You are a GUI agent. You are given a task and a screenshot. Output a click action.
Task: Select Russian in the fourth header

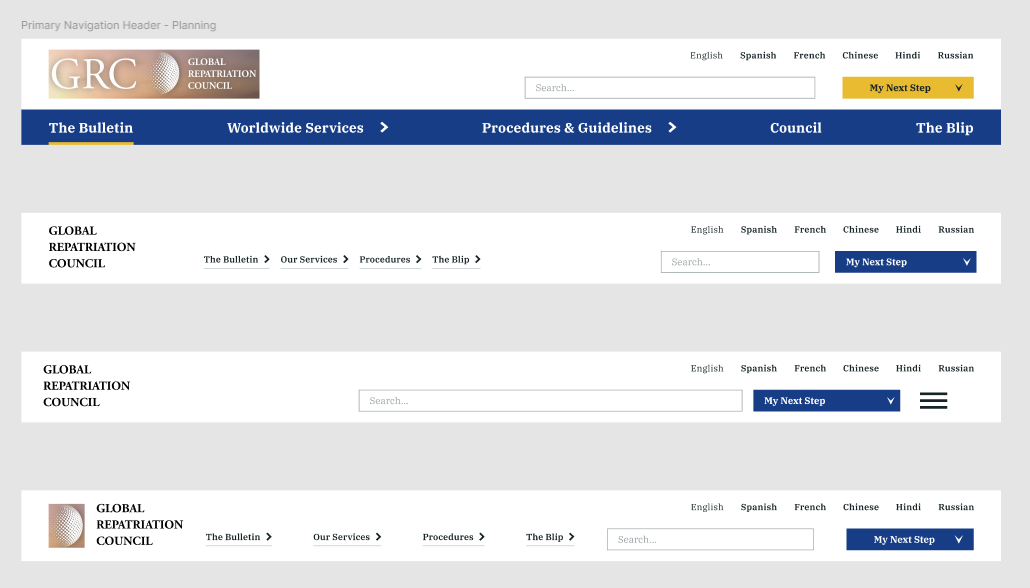tap(956, 507)
